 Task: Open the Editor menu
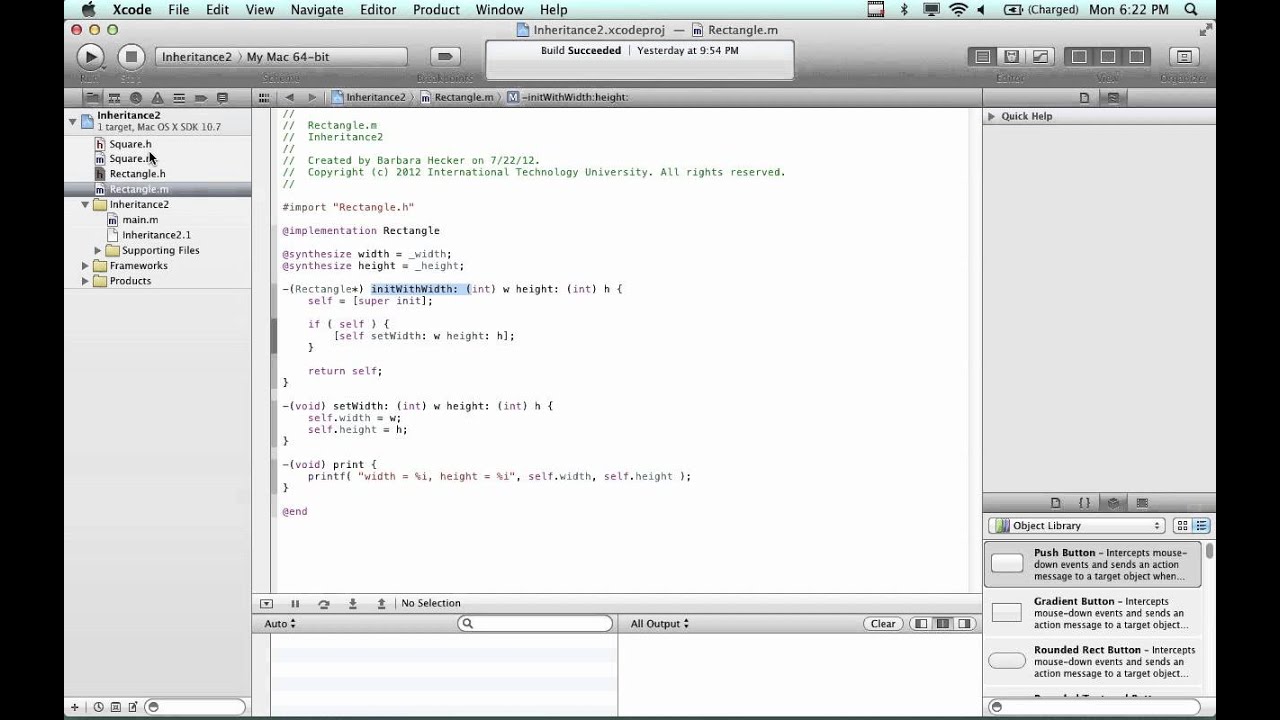[x=378, y=10]
